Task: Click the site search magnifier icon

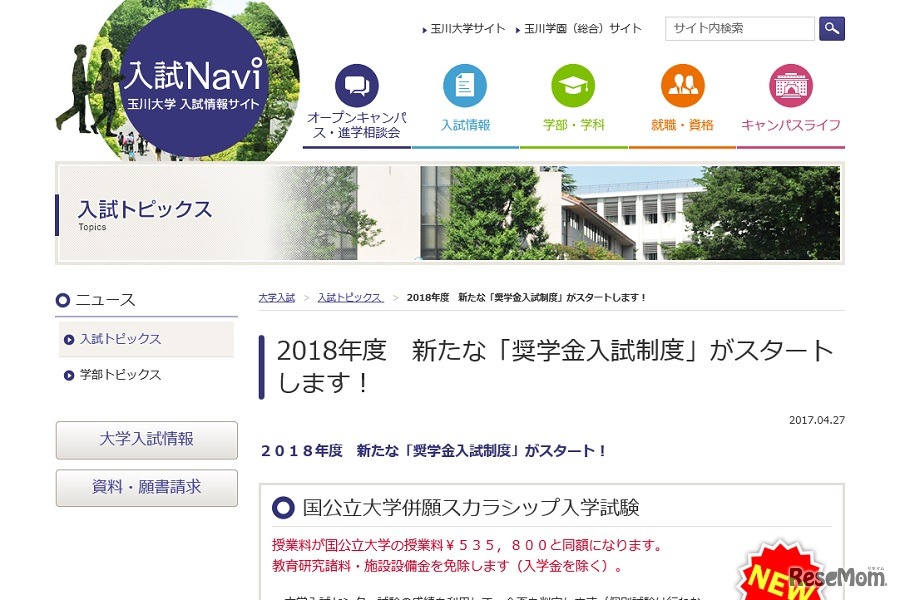Action: [831, 28]
